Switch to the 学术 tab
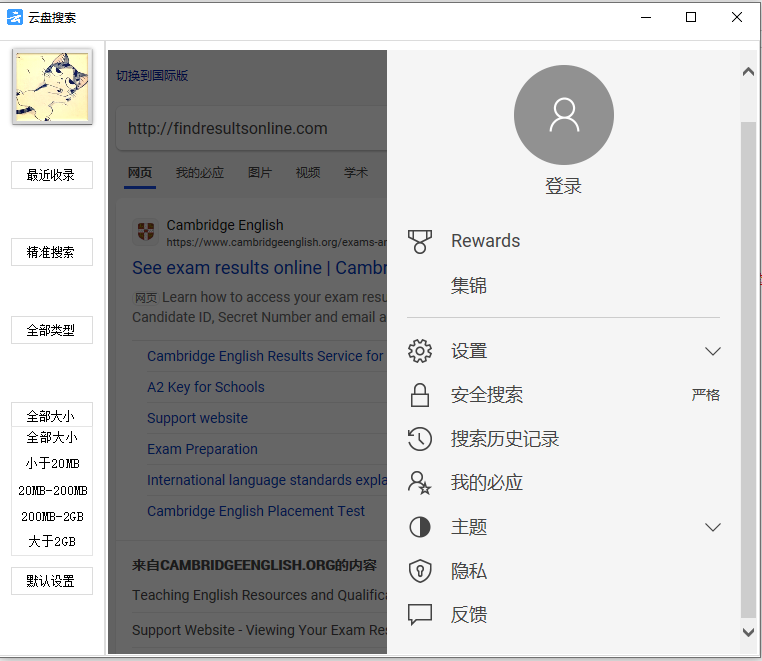This screenshot has width=762, height=661. [356, 173]
